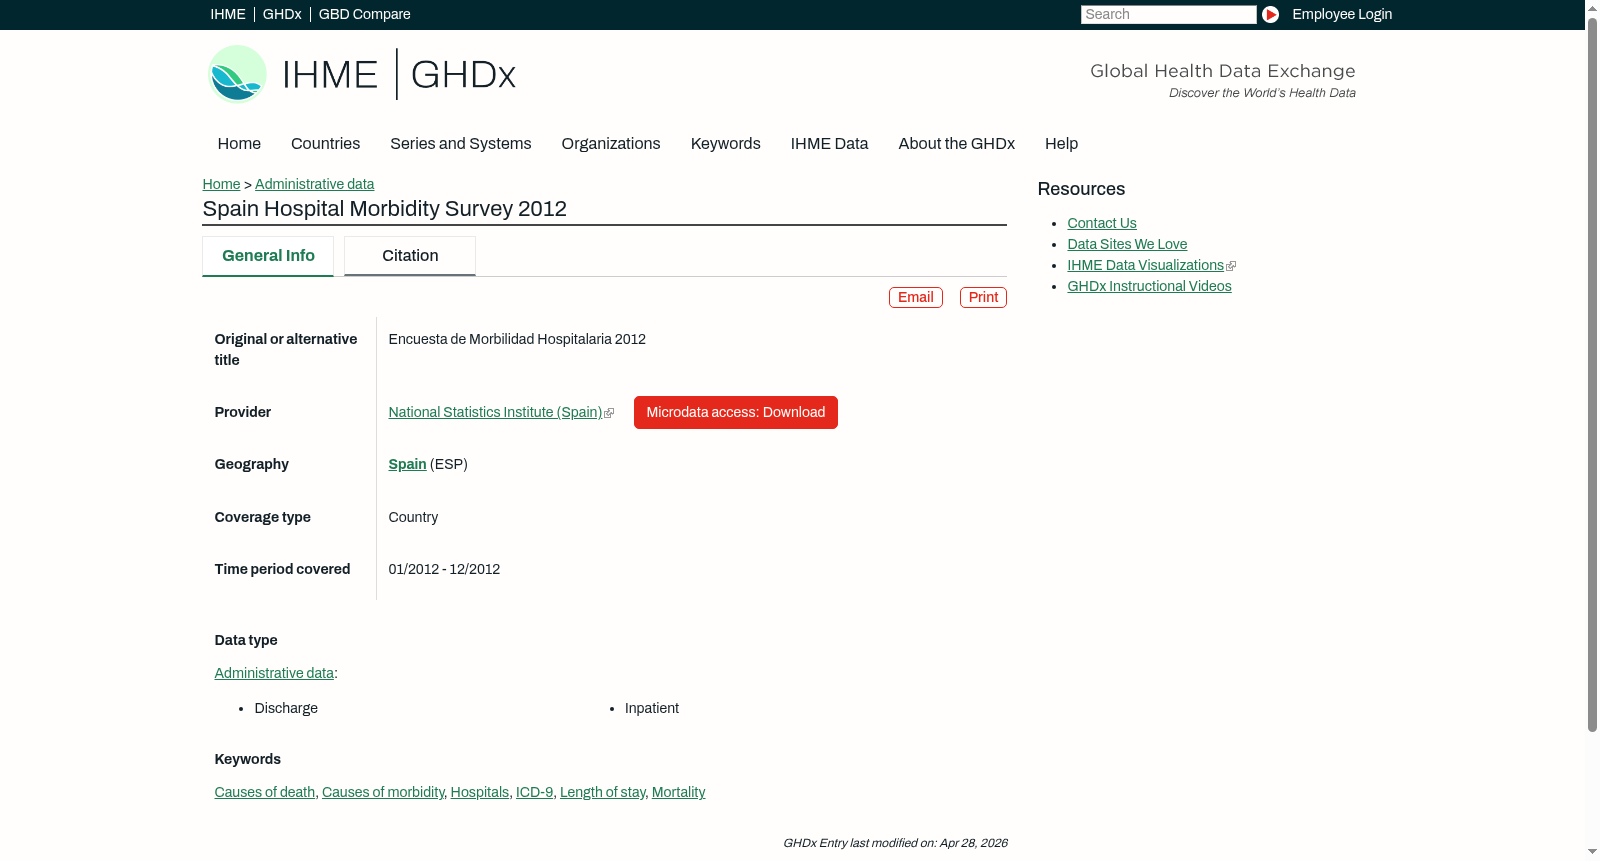
Task: Open Length of stay keyword
Action: point(602,792)
